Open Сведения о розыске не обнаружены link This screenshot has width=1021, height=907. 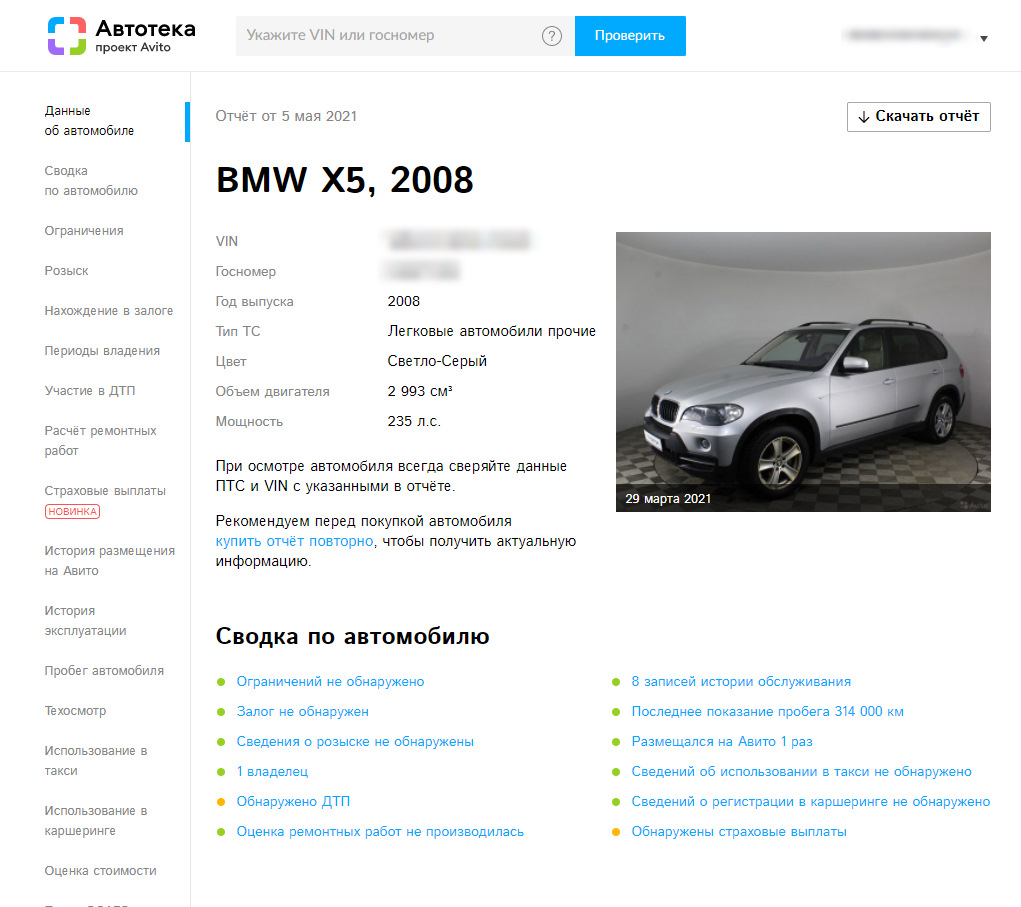[355, 742]
